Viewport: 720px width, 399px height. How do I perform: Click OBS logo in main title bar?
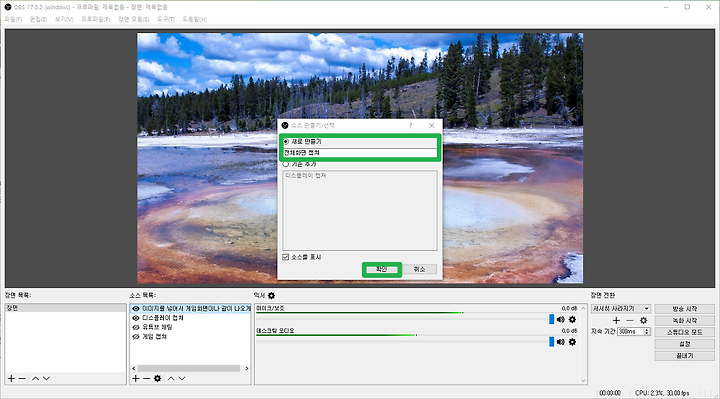pyautogui.click(x=8, y=7)
